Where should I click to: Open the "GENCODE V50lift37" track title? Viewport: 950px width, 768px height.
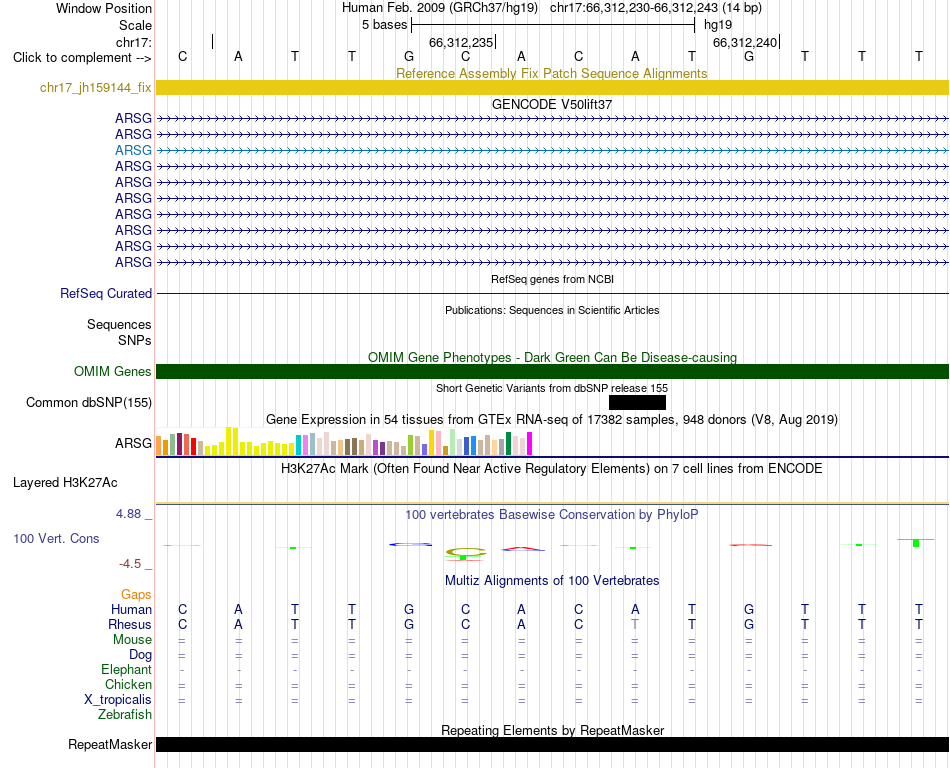pos(551,104)
